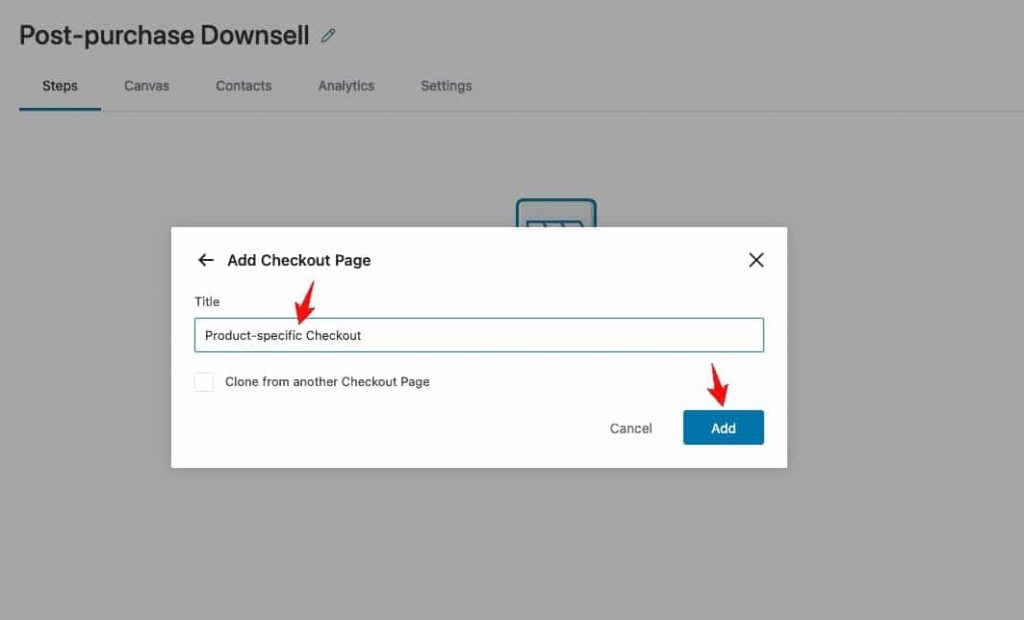
Task: Go to the Settings tab
Action: (446, 86)
